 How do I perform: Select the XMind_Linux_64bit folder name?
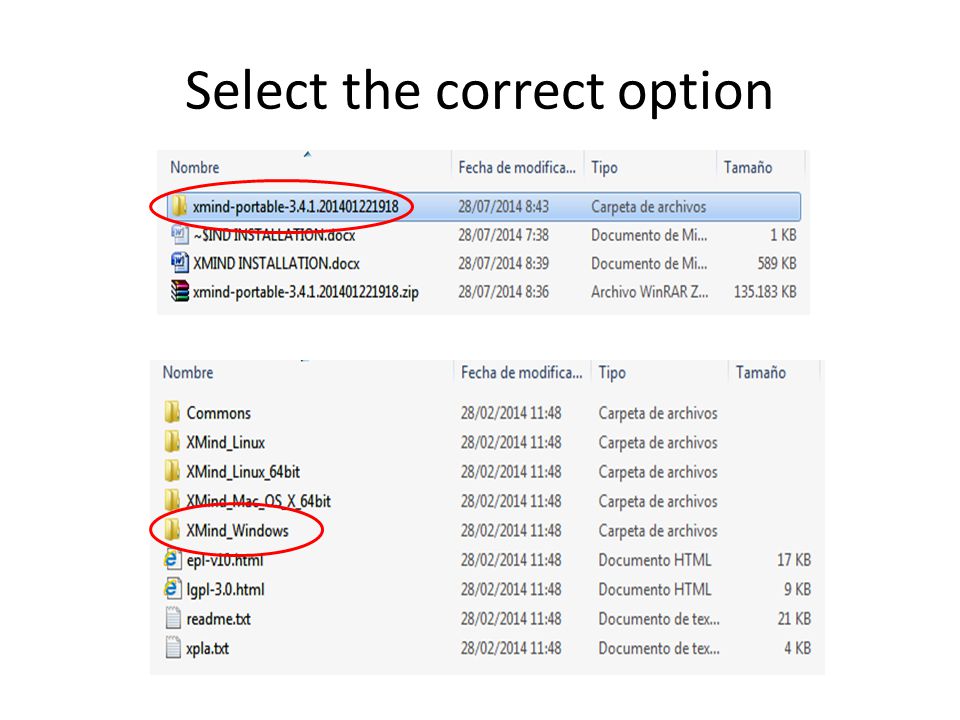coord(243,471)
